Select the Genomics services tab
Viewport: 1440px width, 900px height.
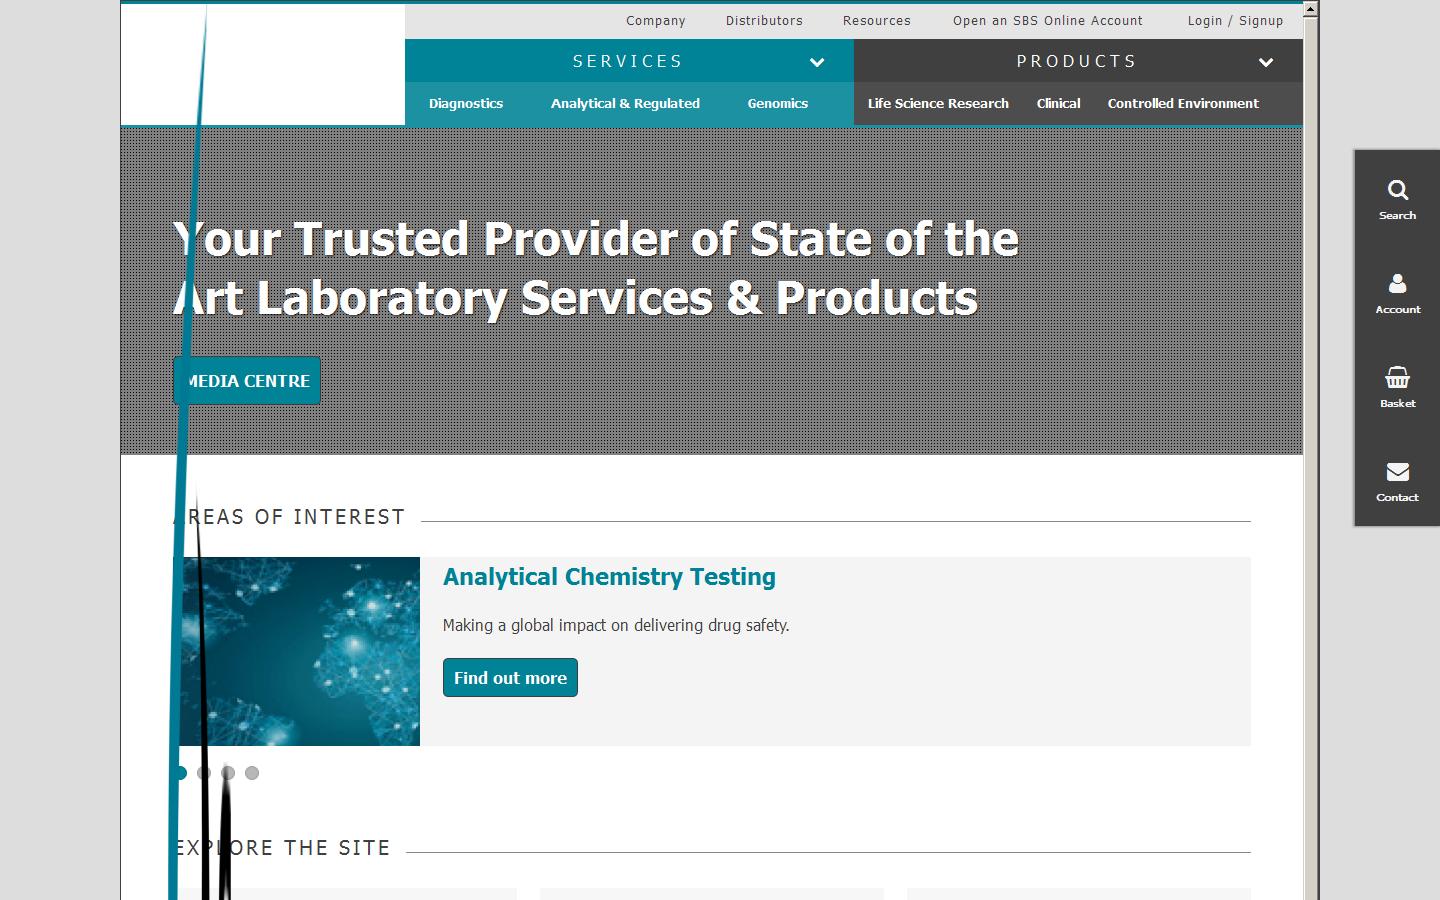(x=778, y=103)
